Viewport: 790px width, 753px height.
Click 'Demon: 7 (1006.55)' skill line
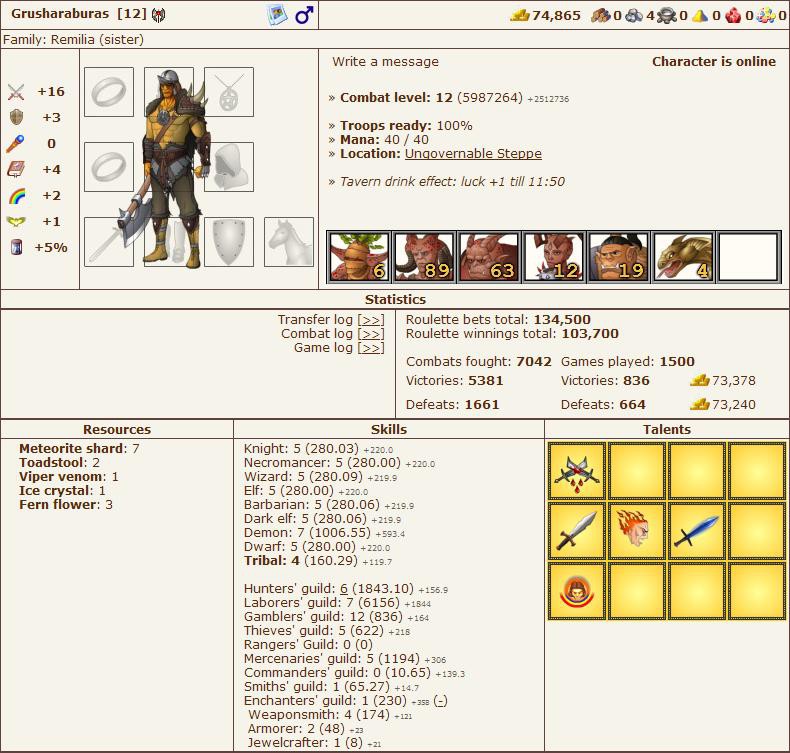tap(307, 532)
